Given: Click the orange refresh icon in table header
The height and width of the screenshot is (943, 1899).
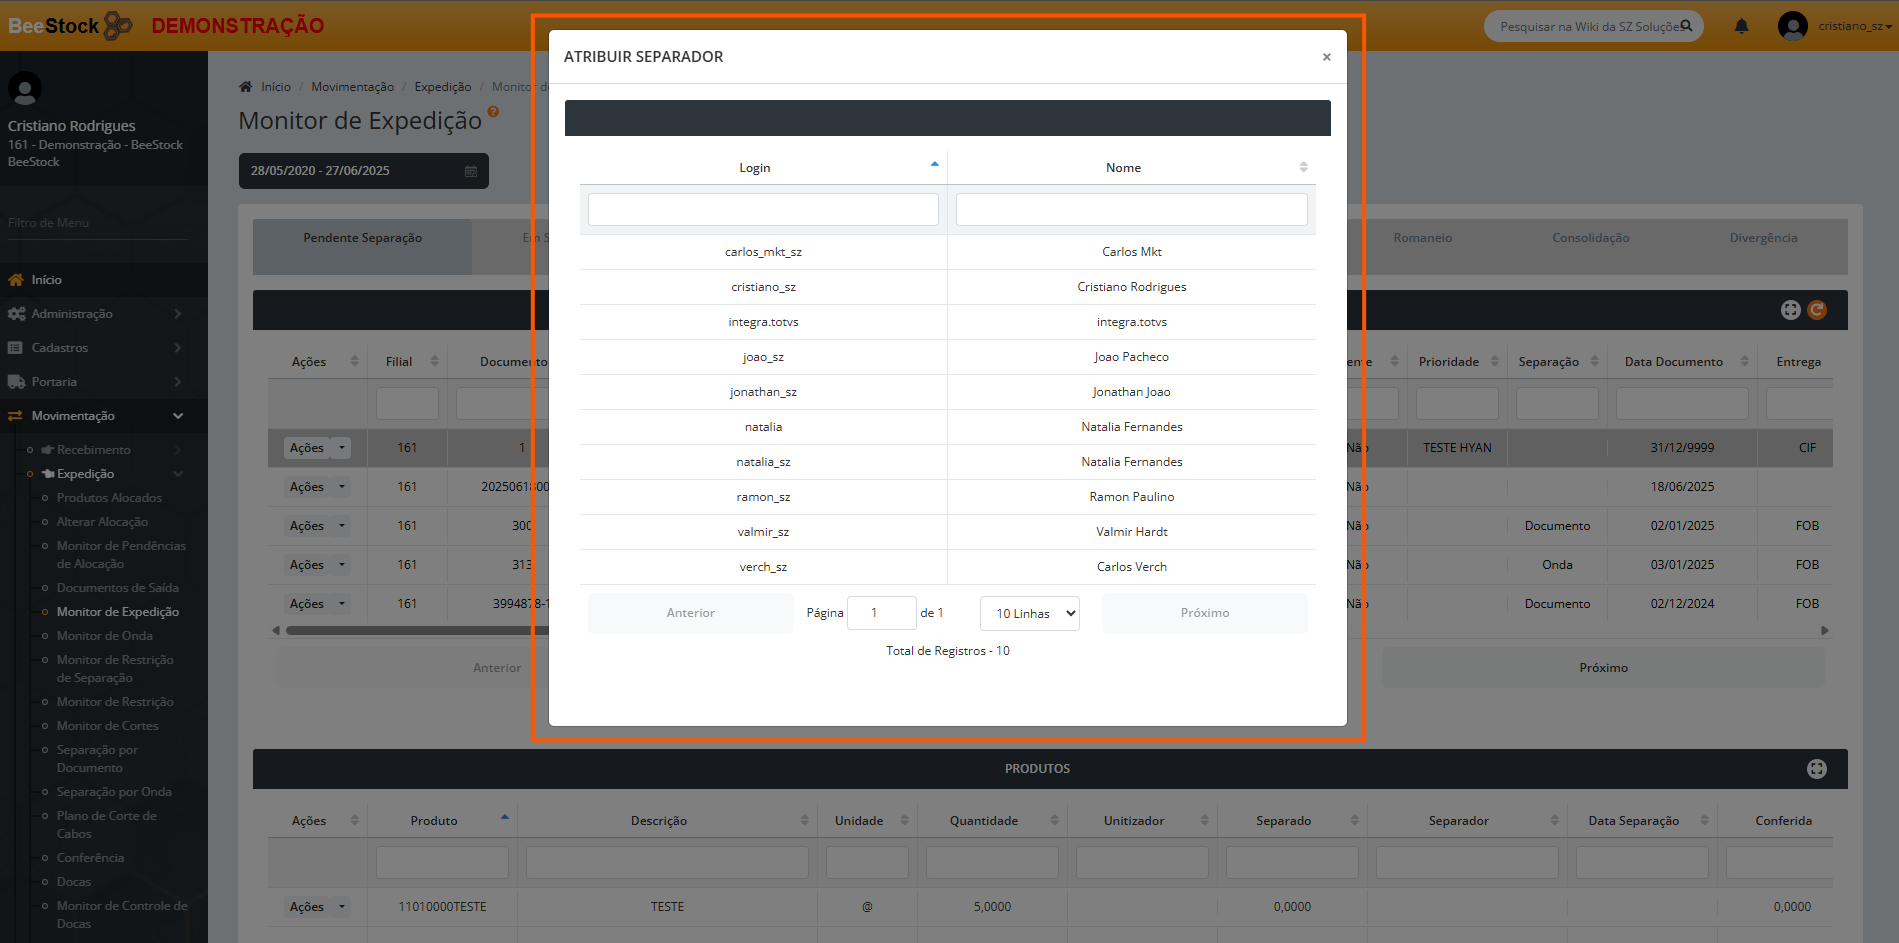Looking at the screenshot, I should [x=1817, y=310].
